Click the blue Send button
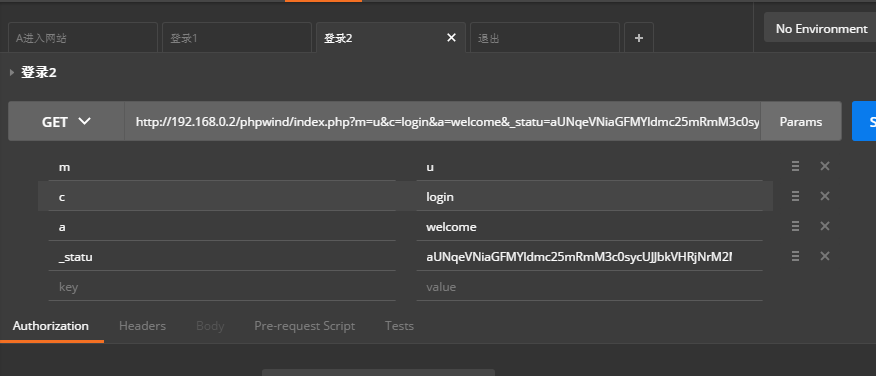The image size is (876, 376). pyautogui.click(x=864, y=121)
